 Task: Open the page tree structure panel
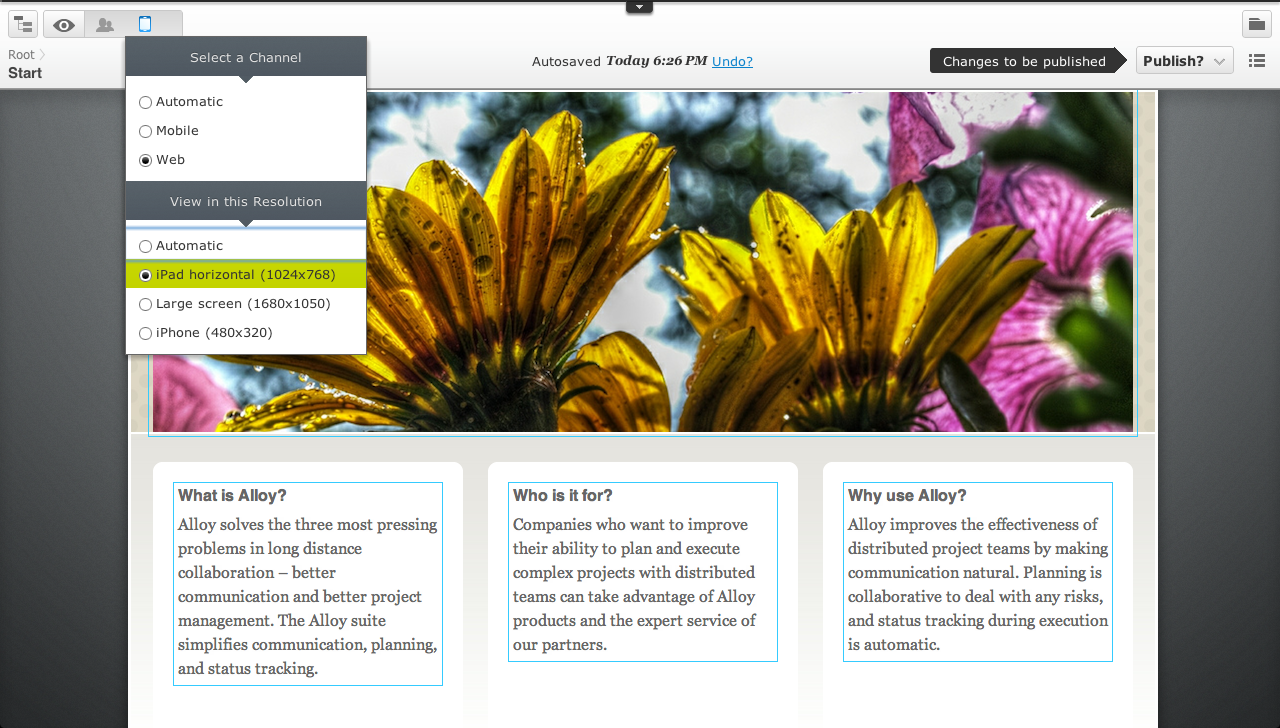pos(22,23)
